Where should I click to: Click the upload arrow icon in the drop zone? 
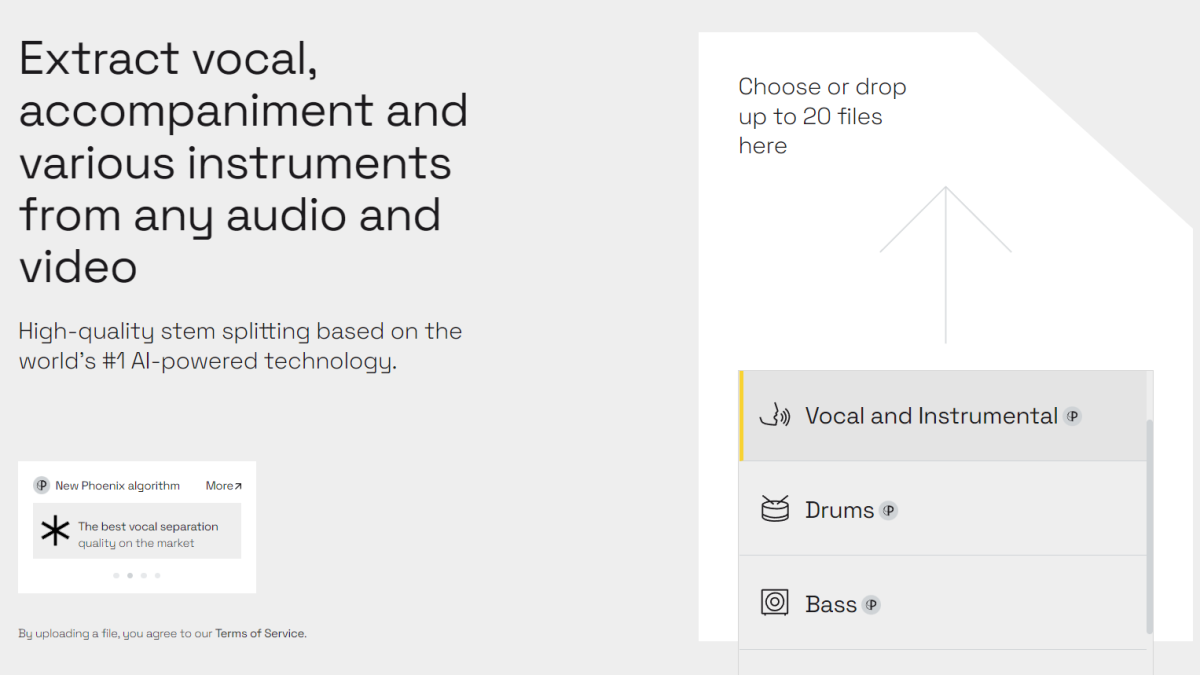(x=945, y=265)
